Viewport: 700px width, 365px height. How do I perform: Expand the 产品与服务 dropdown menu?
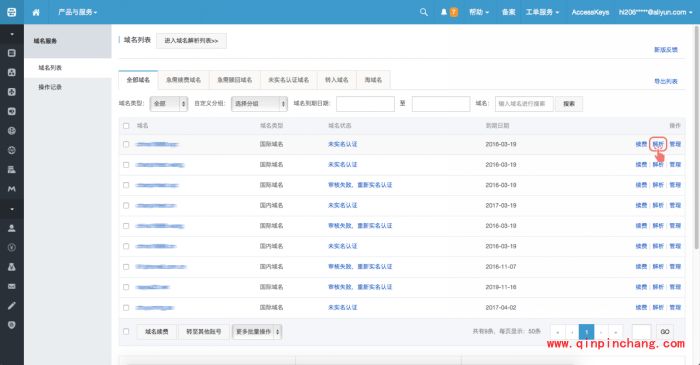tap(77, 12)
